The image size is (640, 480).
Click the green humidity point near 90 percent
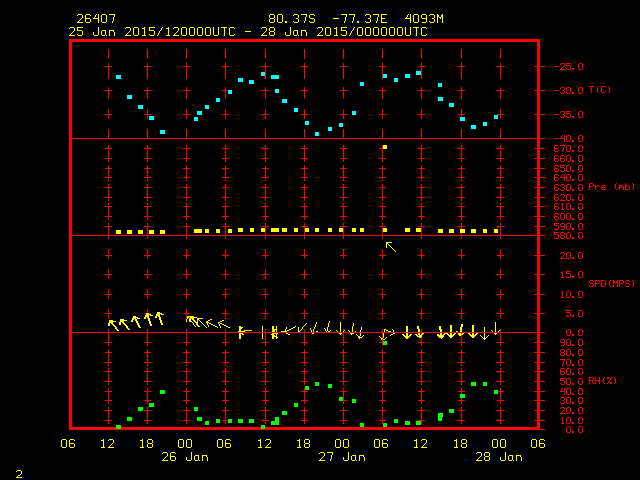click(383, 343)
